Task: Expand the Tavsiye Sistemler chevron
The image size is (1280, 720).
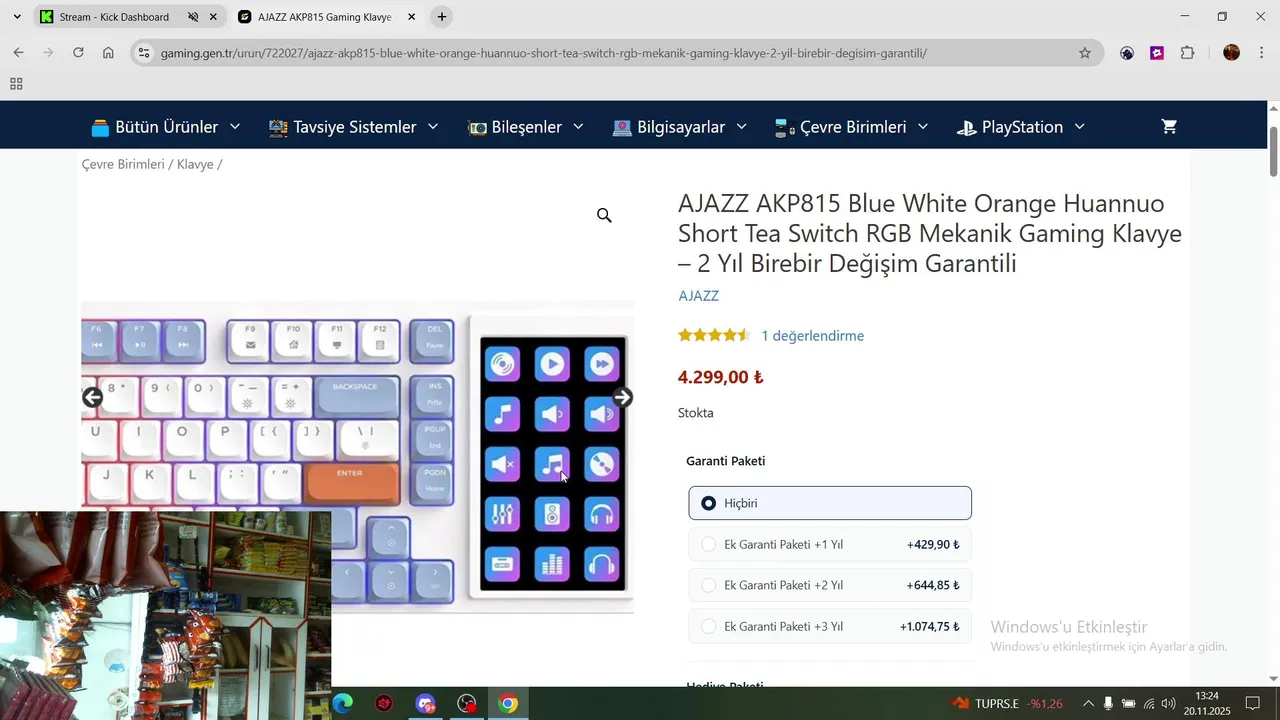Action: pos(433,127)
